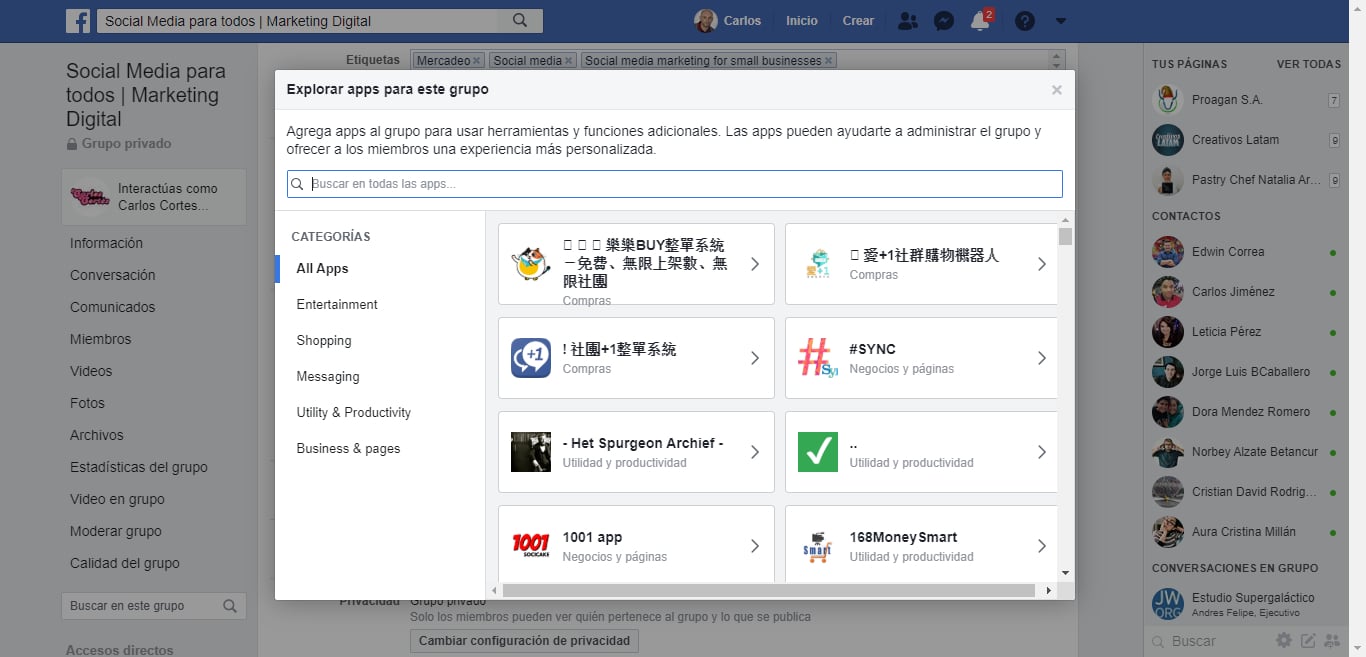Click VER TODAS pages link
Viewport: 1366px width, 657px height.
coord(1309,64)
